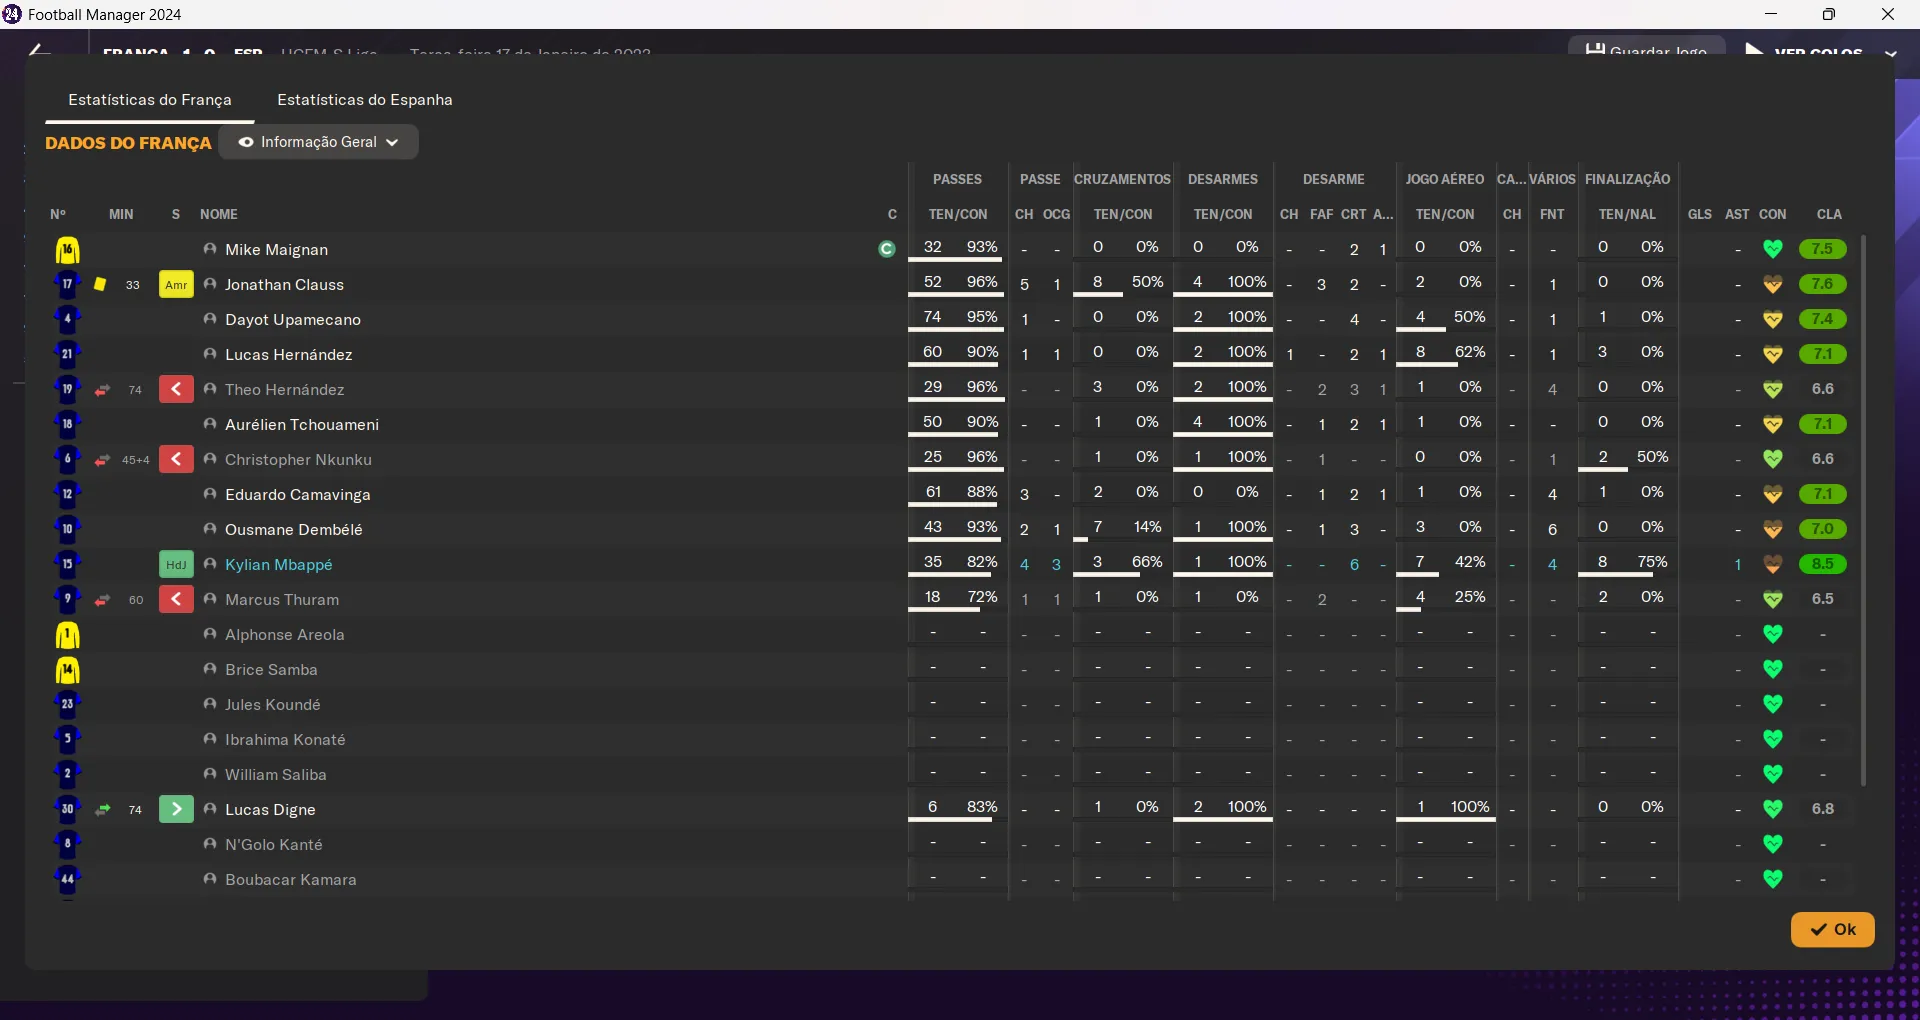The height and width of the screenshot is (1020, 1920).
Task: Click Mbappé's shots on target bar
Action: [x=1628, y=575]
